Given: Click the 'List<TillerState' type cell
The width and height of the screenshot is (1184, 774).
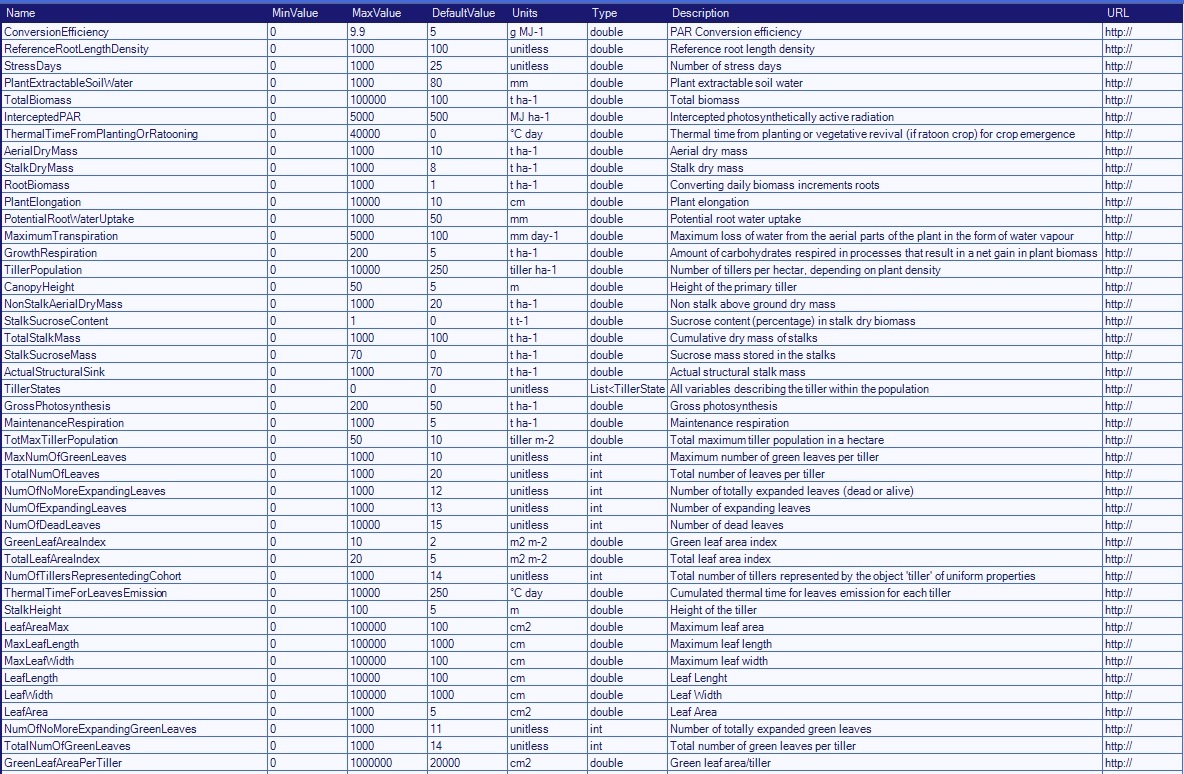Looking at the screenshot, I should point(627,389).
